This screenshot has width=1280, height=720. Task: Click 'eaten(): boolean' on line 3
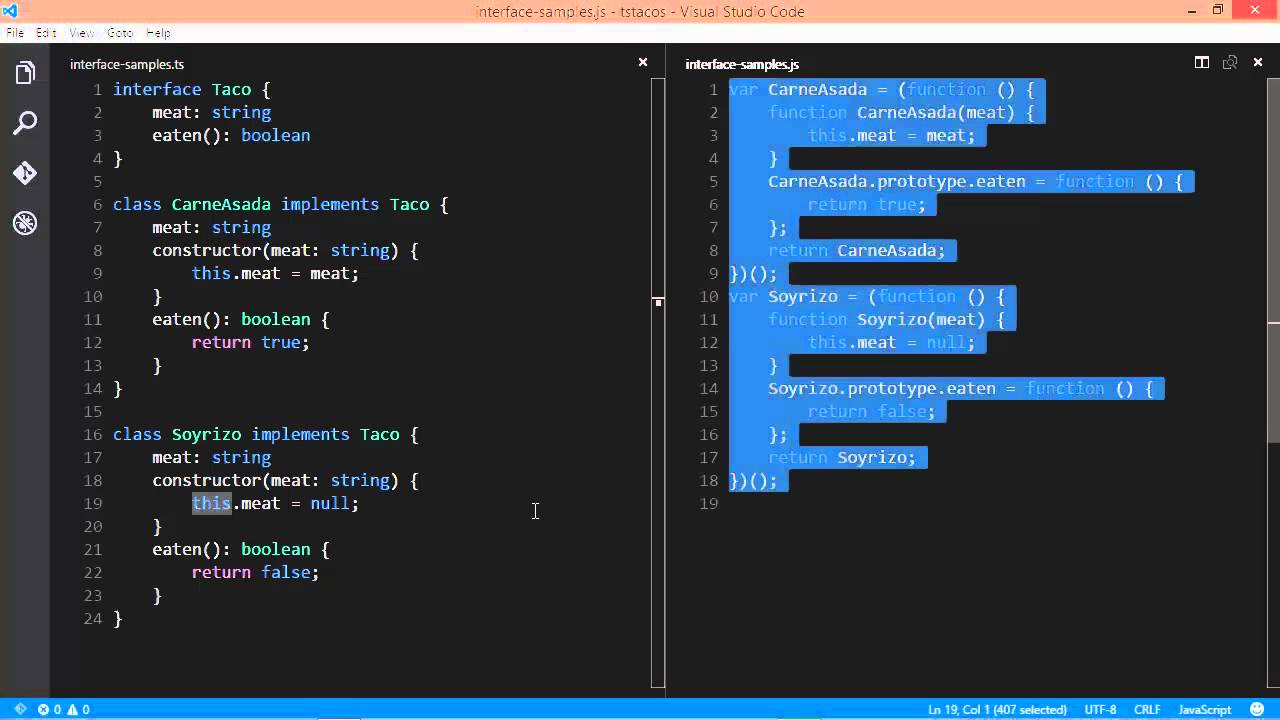pyautogui.click(x=231, y=135)
